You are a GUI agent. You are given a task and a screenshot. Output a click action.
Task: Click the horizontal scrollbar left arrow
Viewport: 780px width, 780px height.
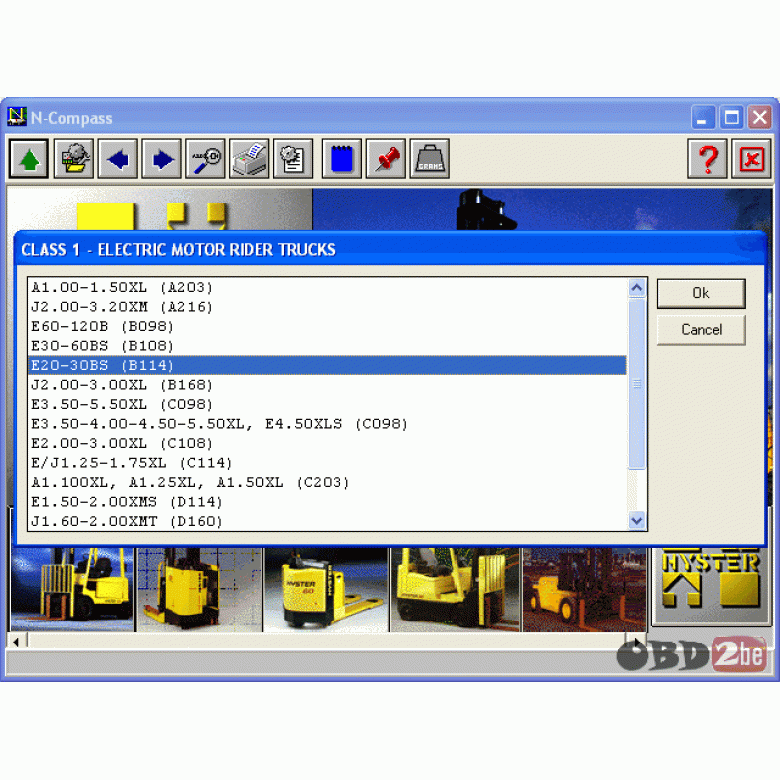coord(16,642)
